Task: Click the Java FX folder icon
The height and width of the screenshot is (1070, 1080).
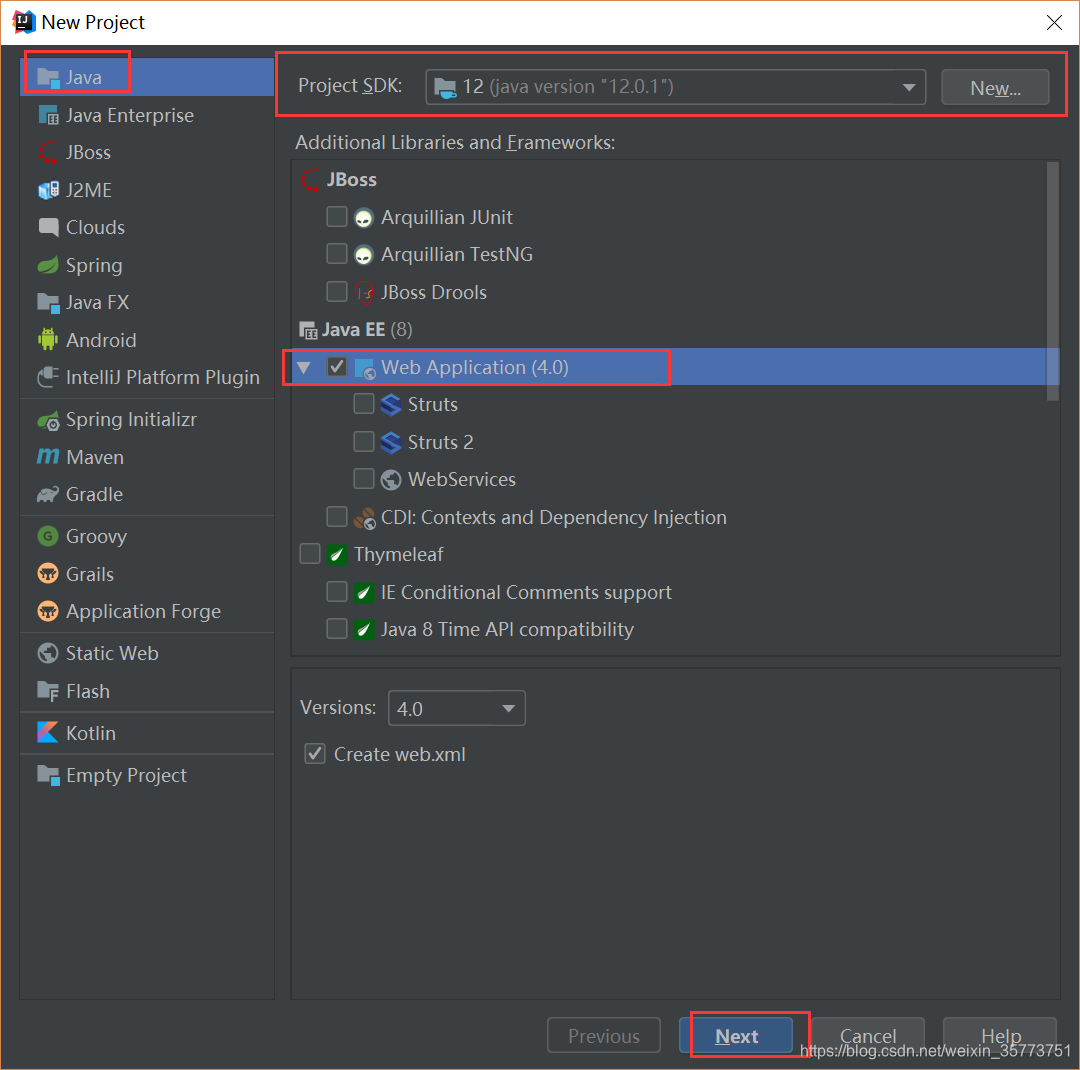Action: (x=48, y=302)
